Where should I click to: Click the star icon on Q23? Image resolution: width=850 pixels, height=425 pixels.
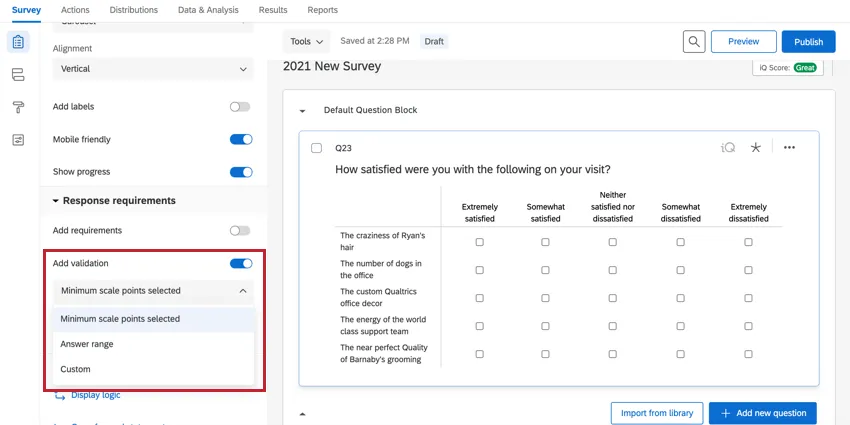tap(756, 148)
